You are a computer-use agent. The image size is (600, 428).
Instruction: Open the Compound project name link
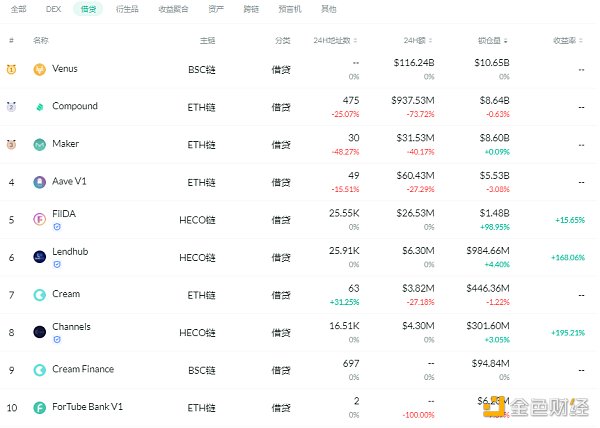75,106
